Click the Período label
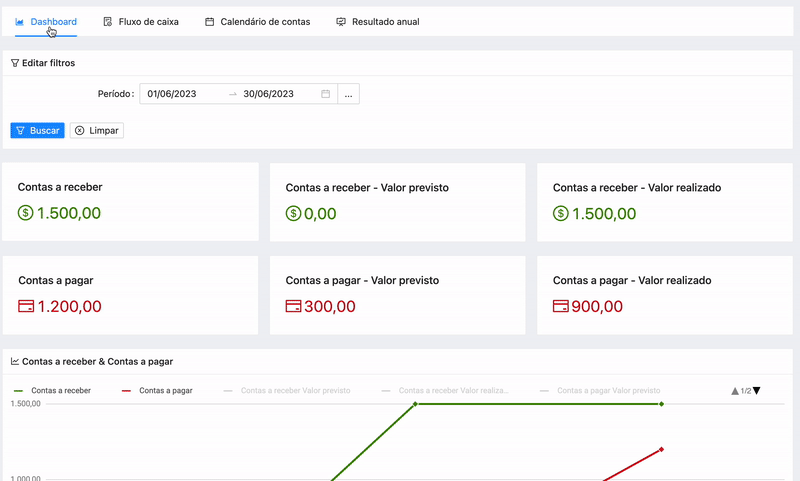The width and height of the screenshot is (800, 481). click(x=116, y=94)
